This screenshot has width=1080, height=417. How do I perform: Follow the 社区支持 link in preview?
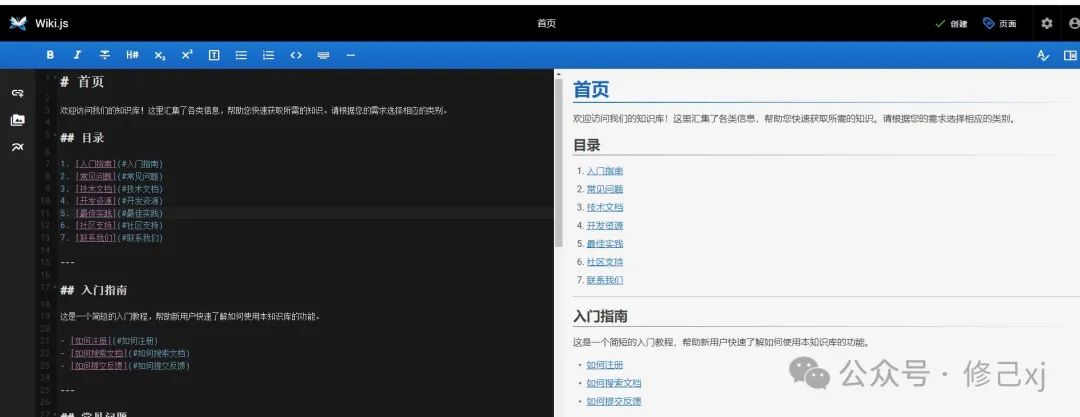pyautogui.click(x=605, y=262)
